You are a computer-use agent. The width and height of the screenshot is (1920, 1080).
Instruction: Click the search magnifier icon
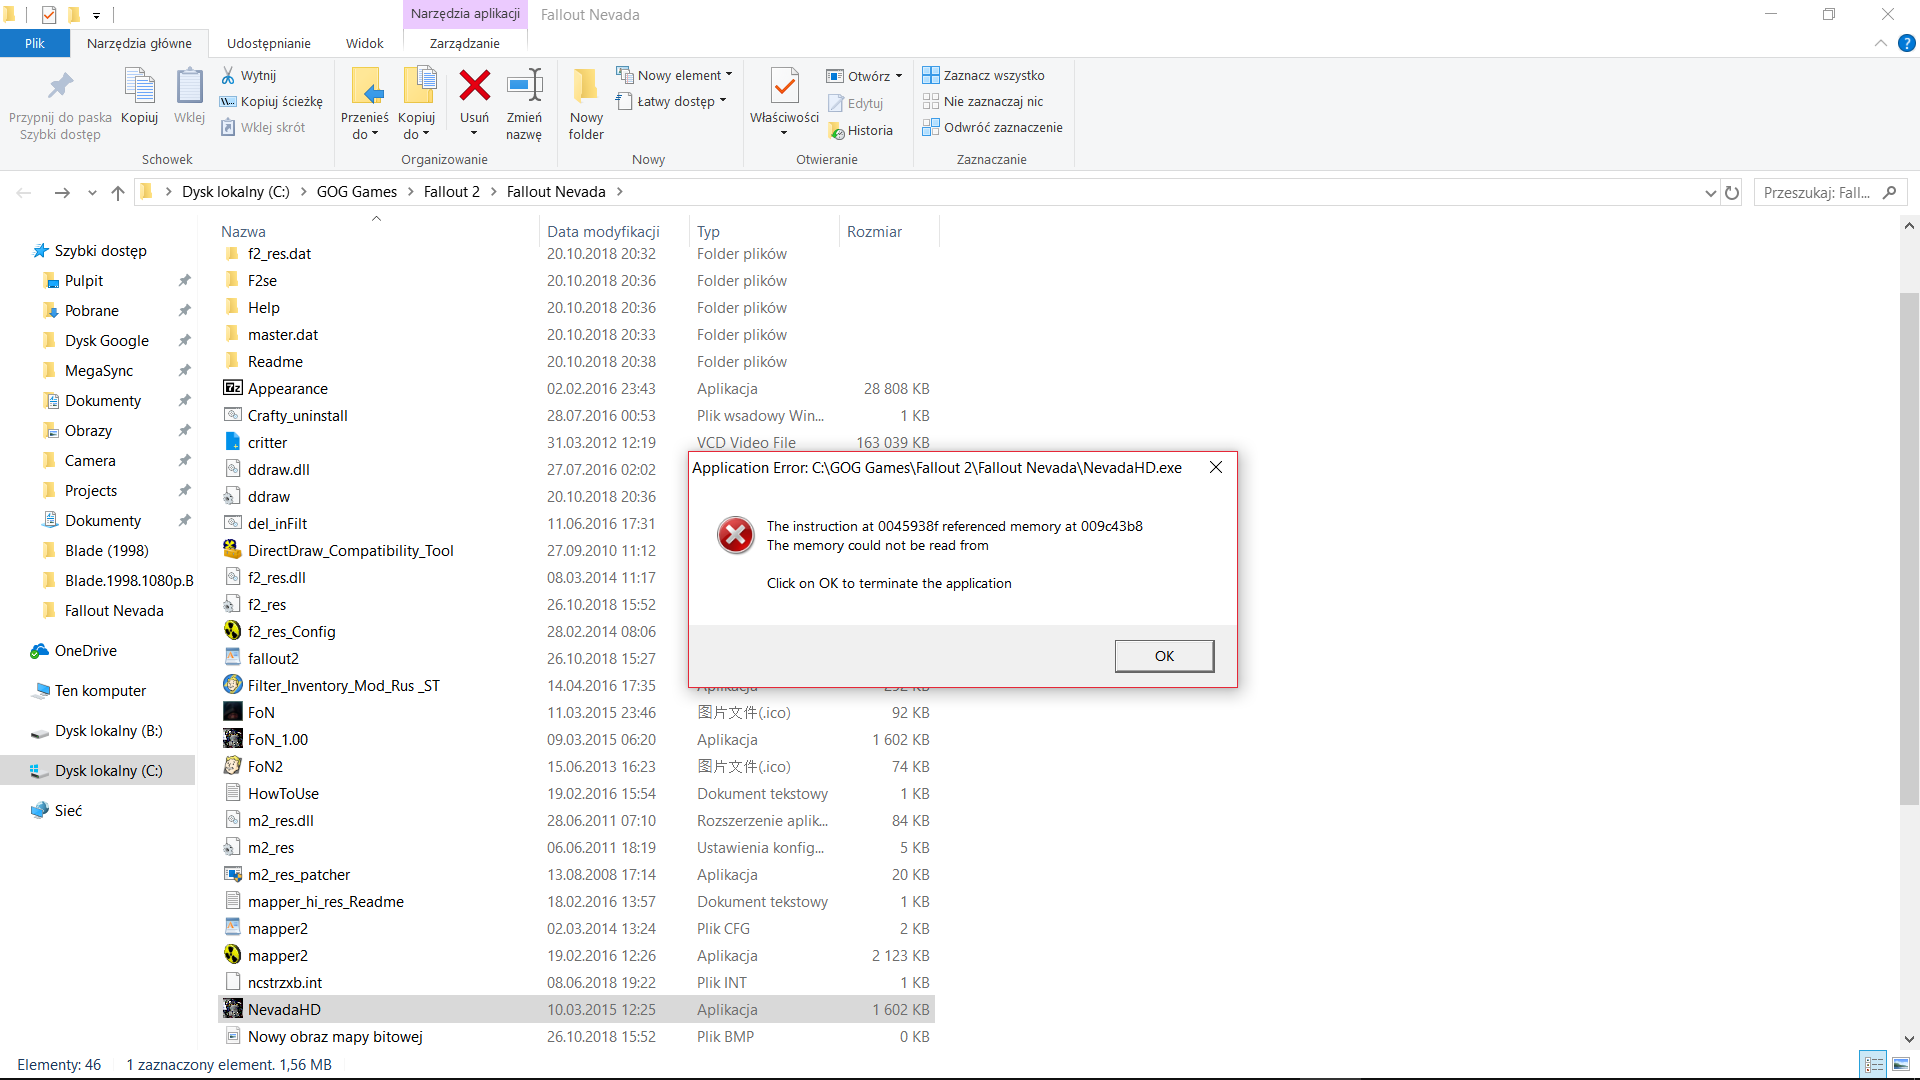pos(1889,192)
